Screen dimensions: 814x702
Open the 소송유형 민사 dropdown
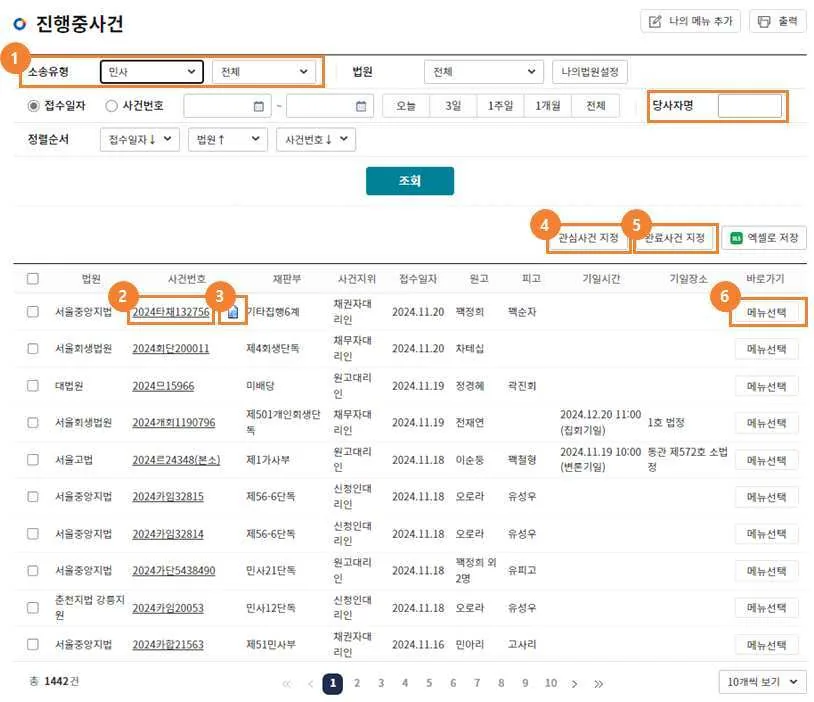click(152, 72)
